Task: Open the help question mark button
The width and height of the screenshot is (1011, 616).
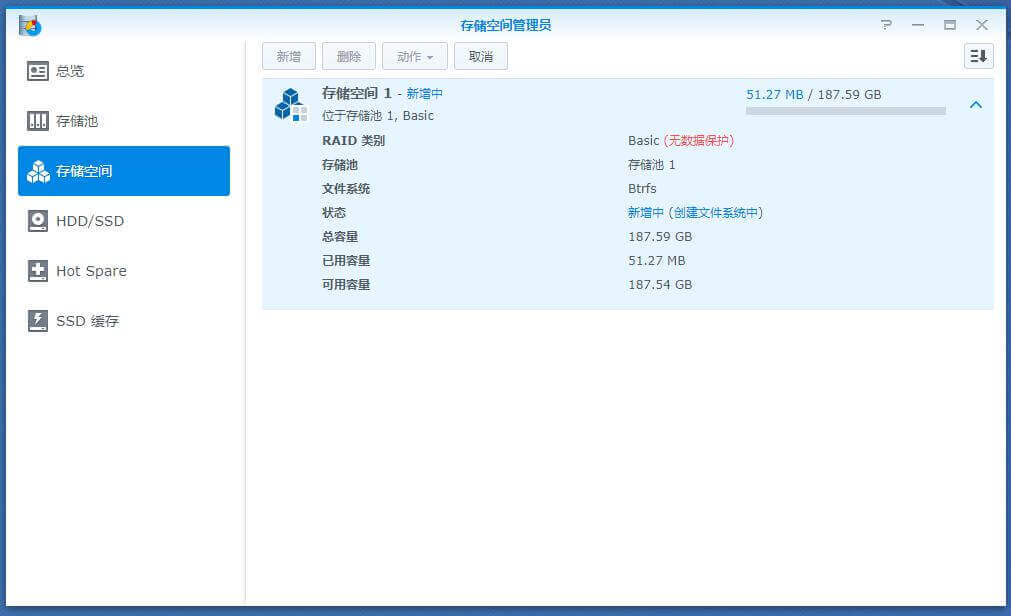Action: (886, 25)
